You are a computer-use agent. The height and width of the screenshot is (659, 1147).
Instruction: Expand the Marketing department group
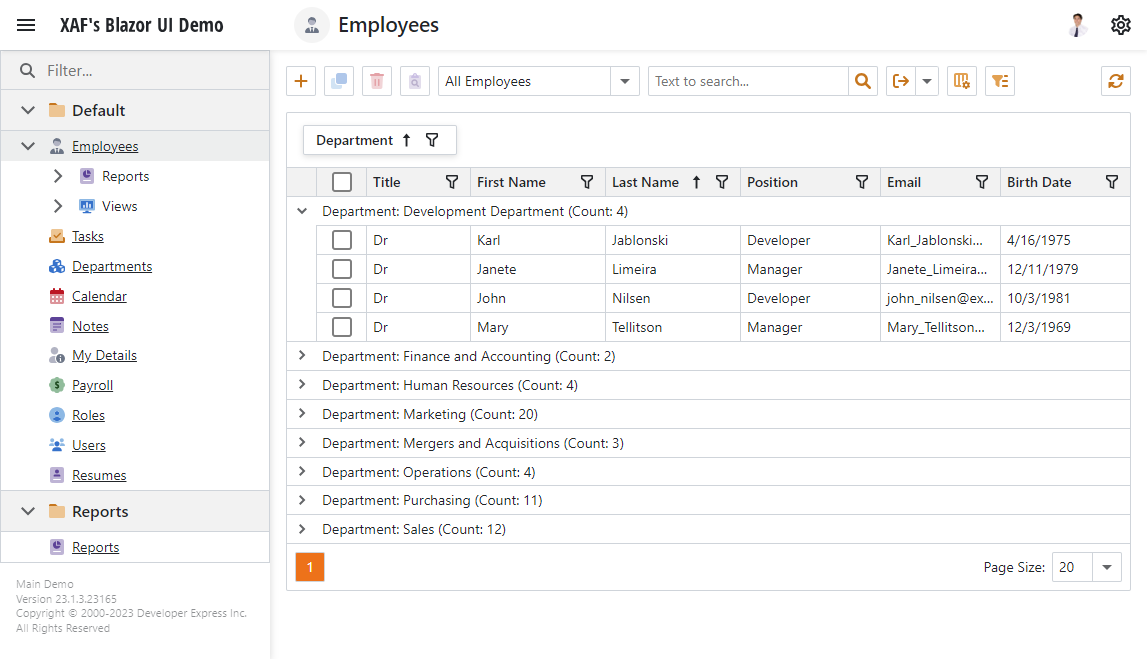tap(302, 414)
